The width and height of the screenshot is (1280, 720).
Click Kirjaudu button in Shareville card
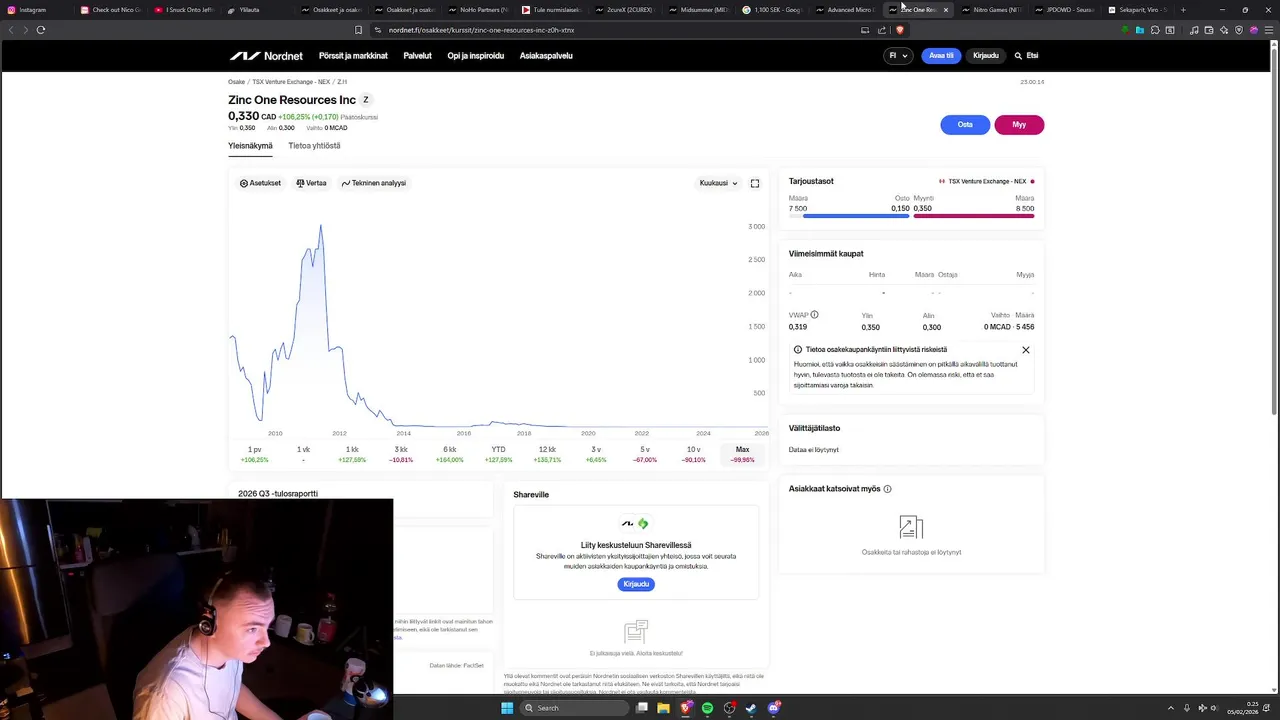[636, 584]
